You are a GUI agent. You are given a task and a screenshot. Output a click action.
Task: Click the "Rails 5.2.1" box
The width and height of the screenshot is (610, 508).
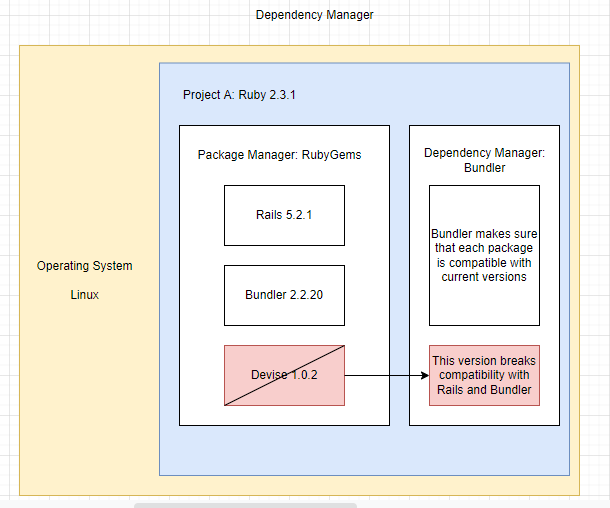[284, 215]
